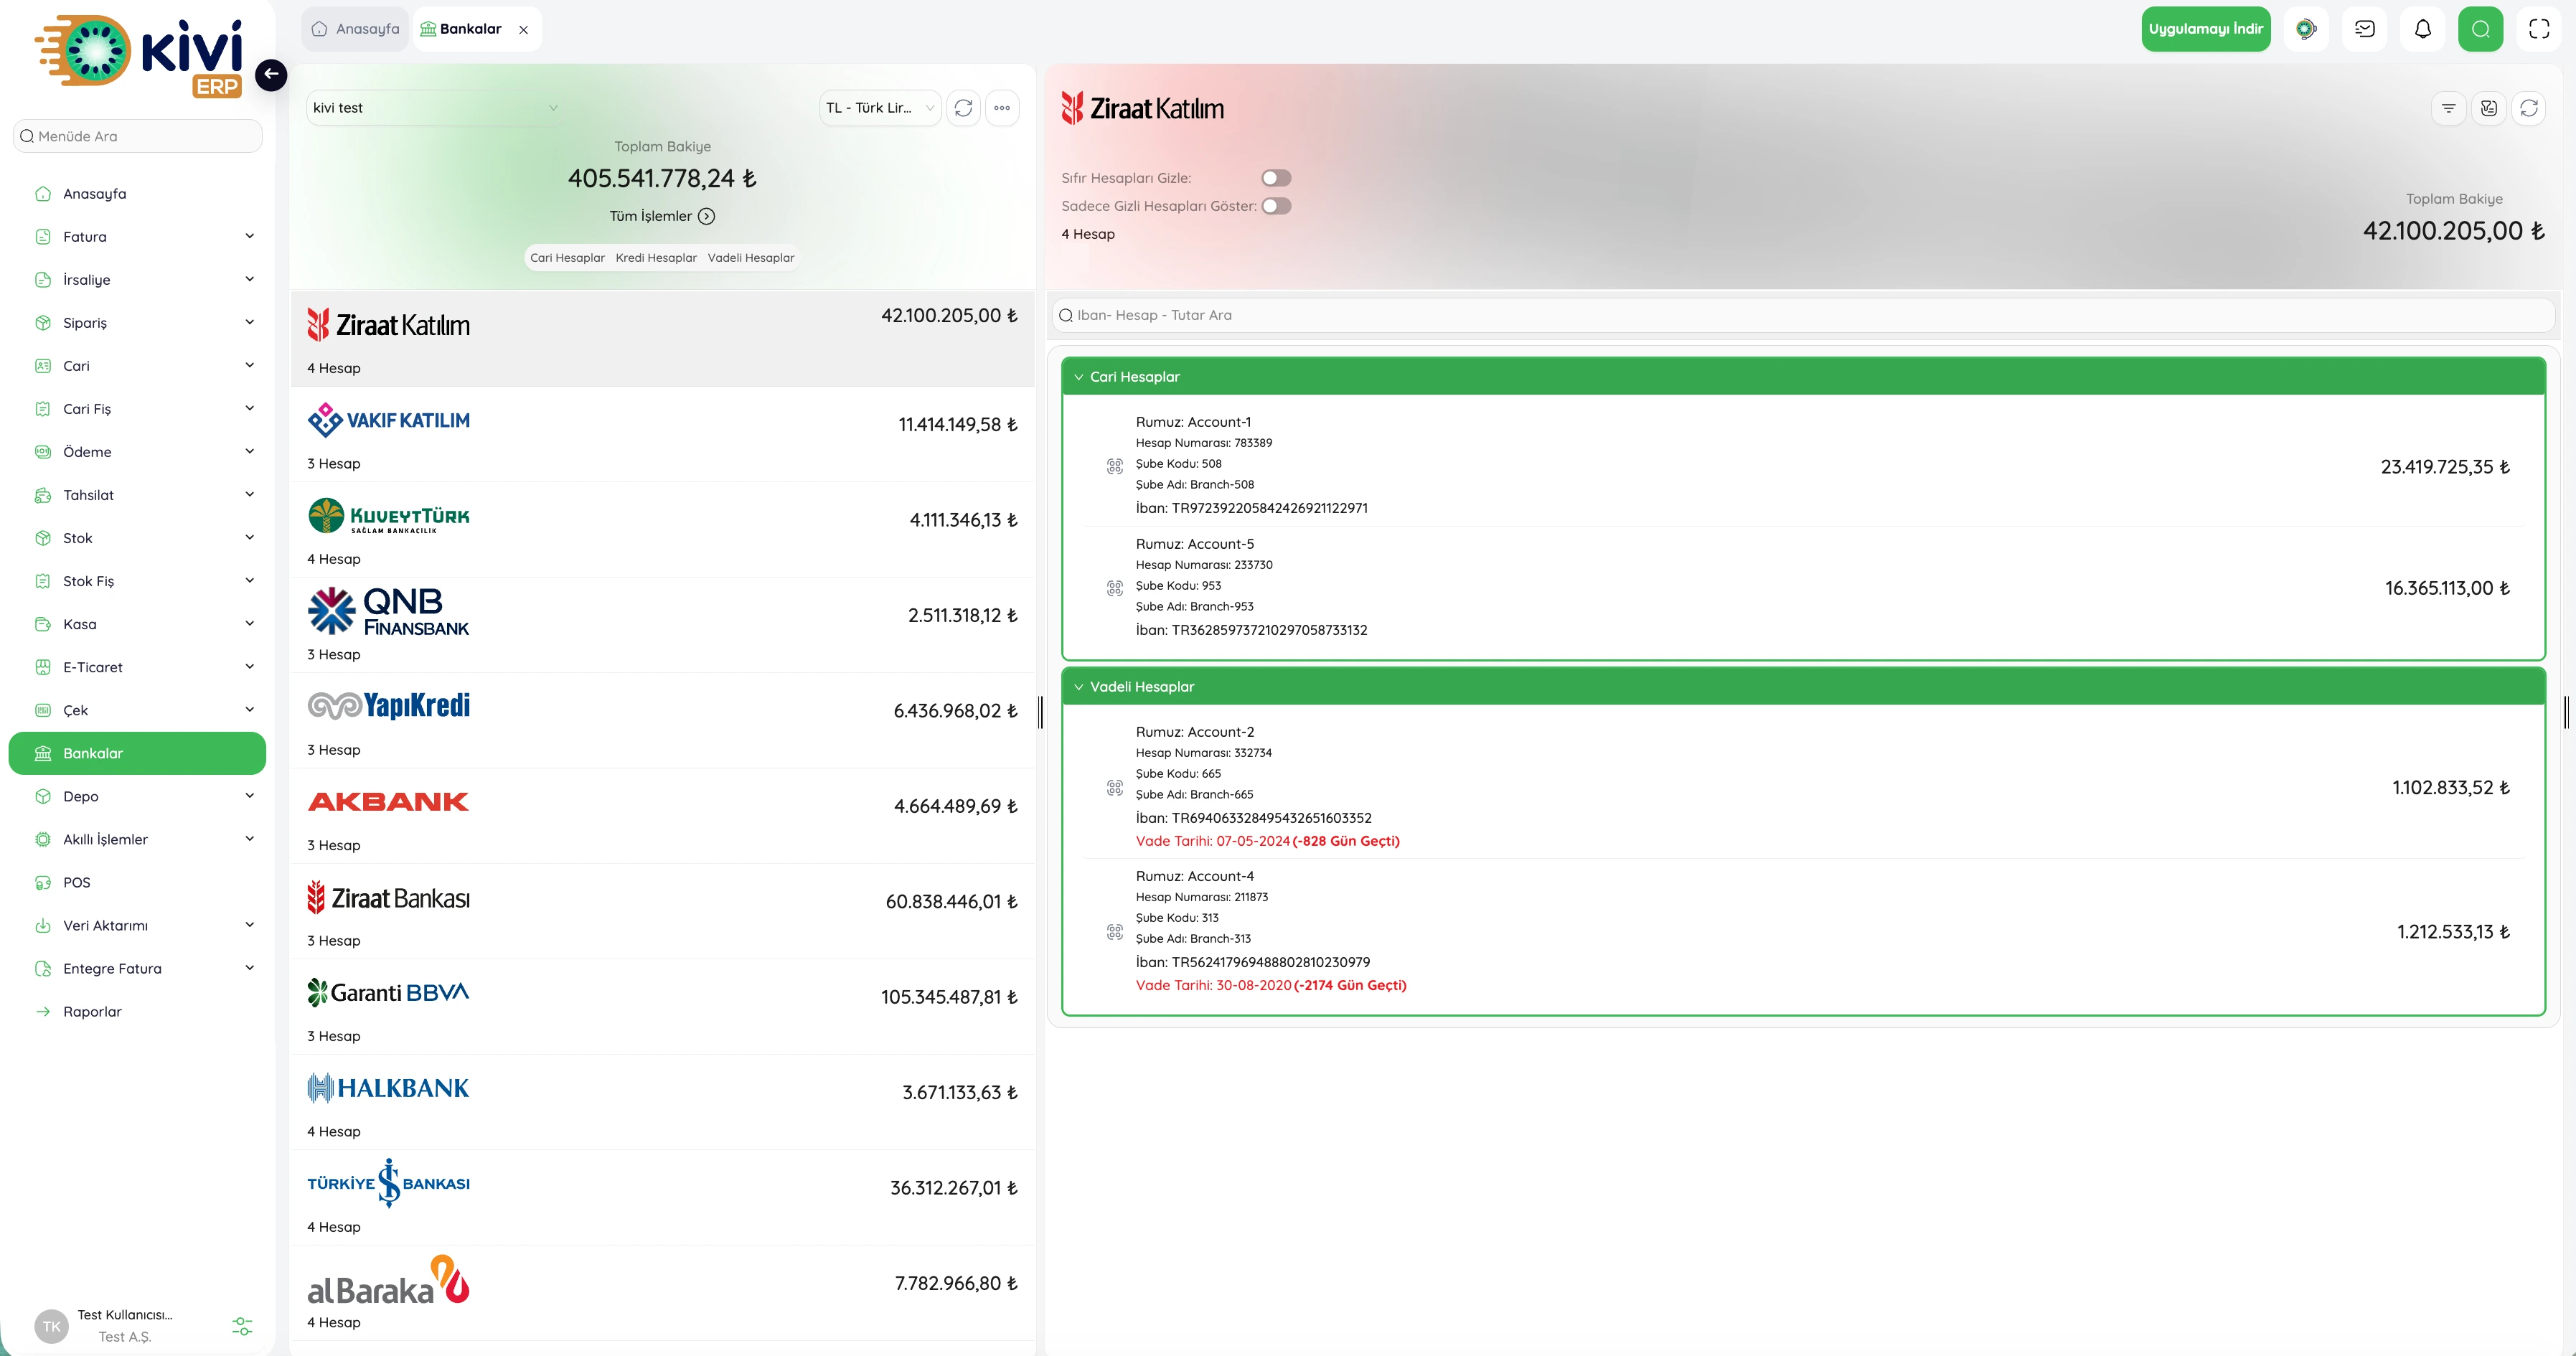
Task: Click the Iban - Hesap - Tutar Ara field
Action: [1802, 315]
